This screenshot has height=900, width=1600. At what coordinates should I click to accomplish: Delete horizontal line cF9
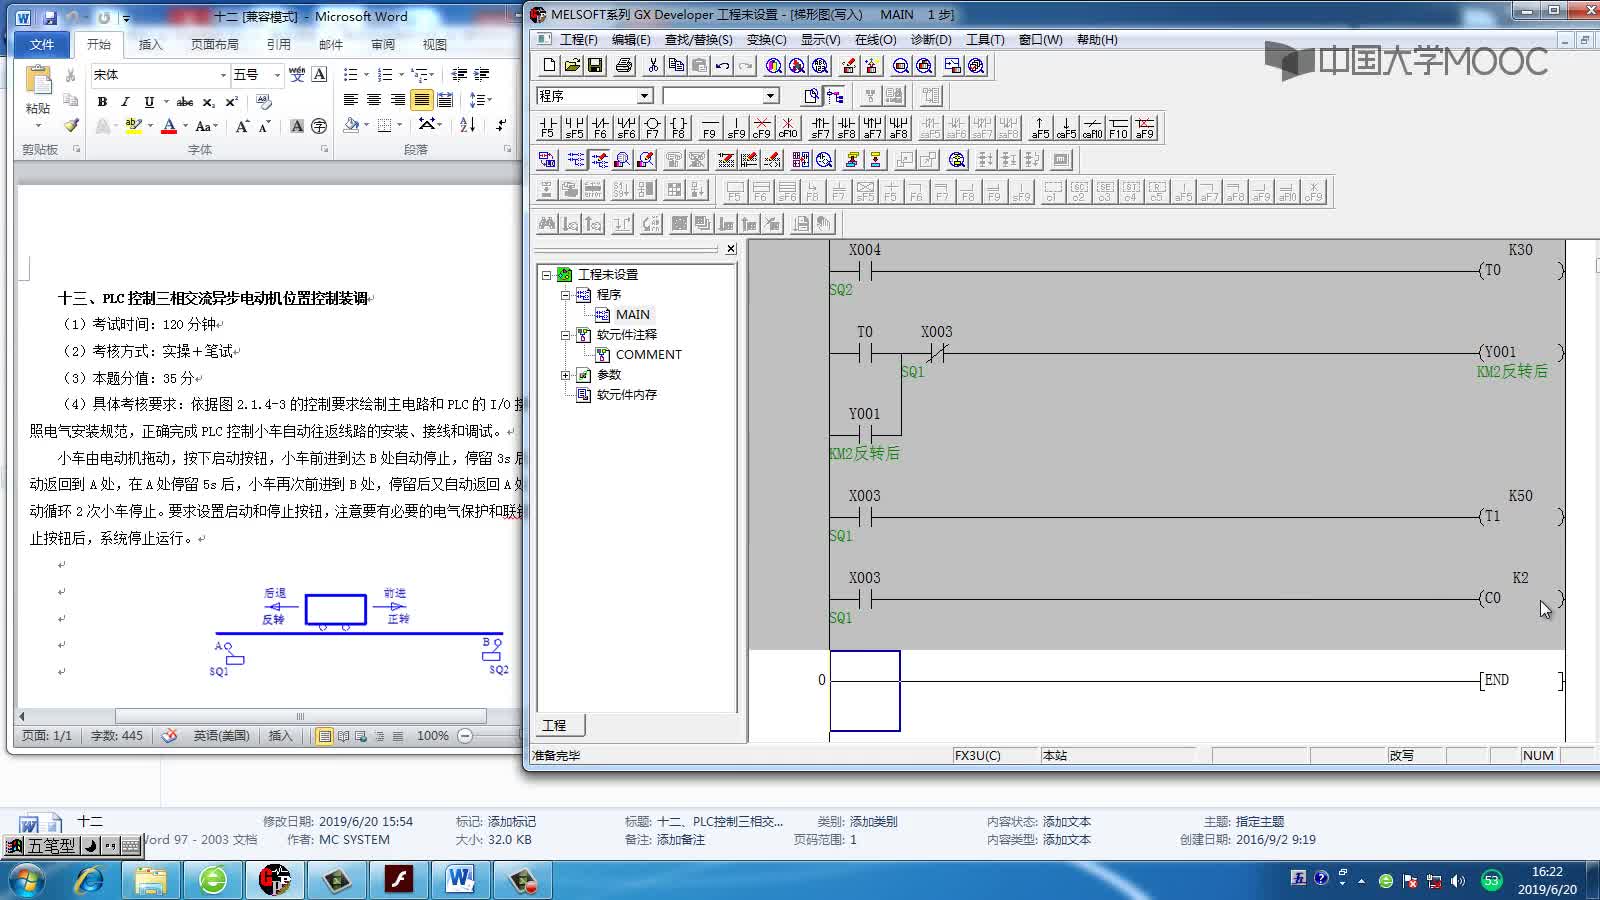coord(762,128)
